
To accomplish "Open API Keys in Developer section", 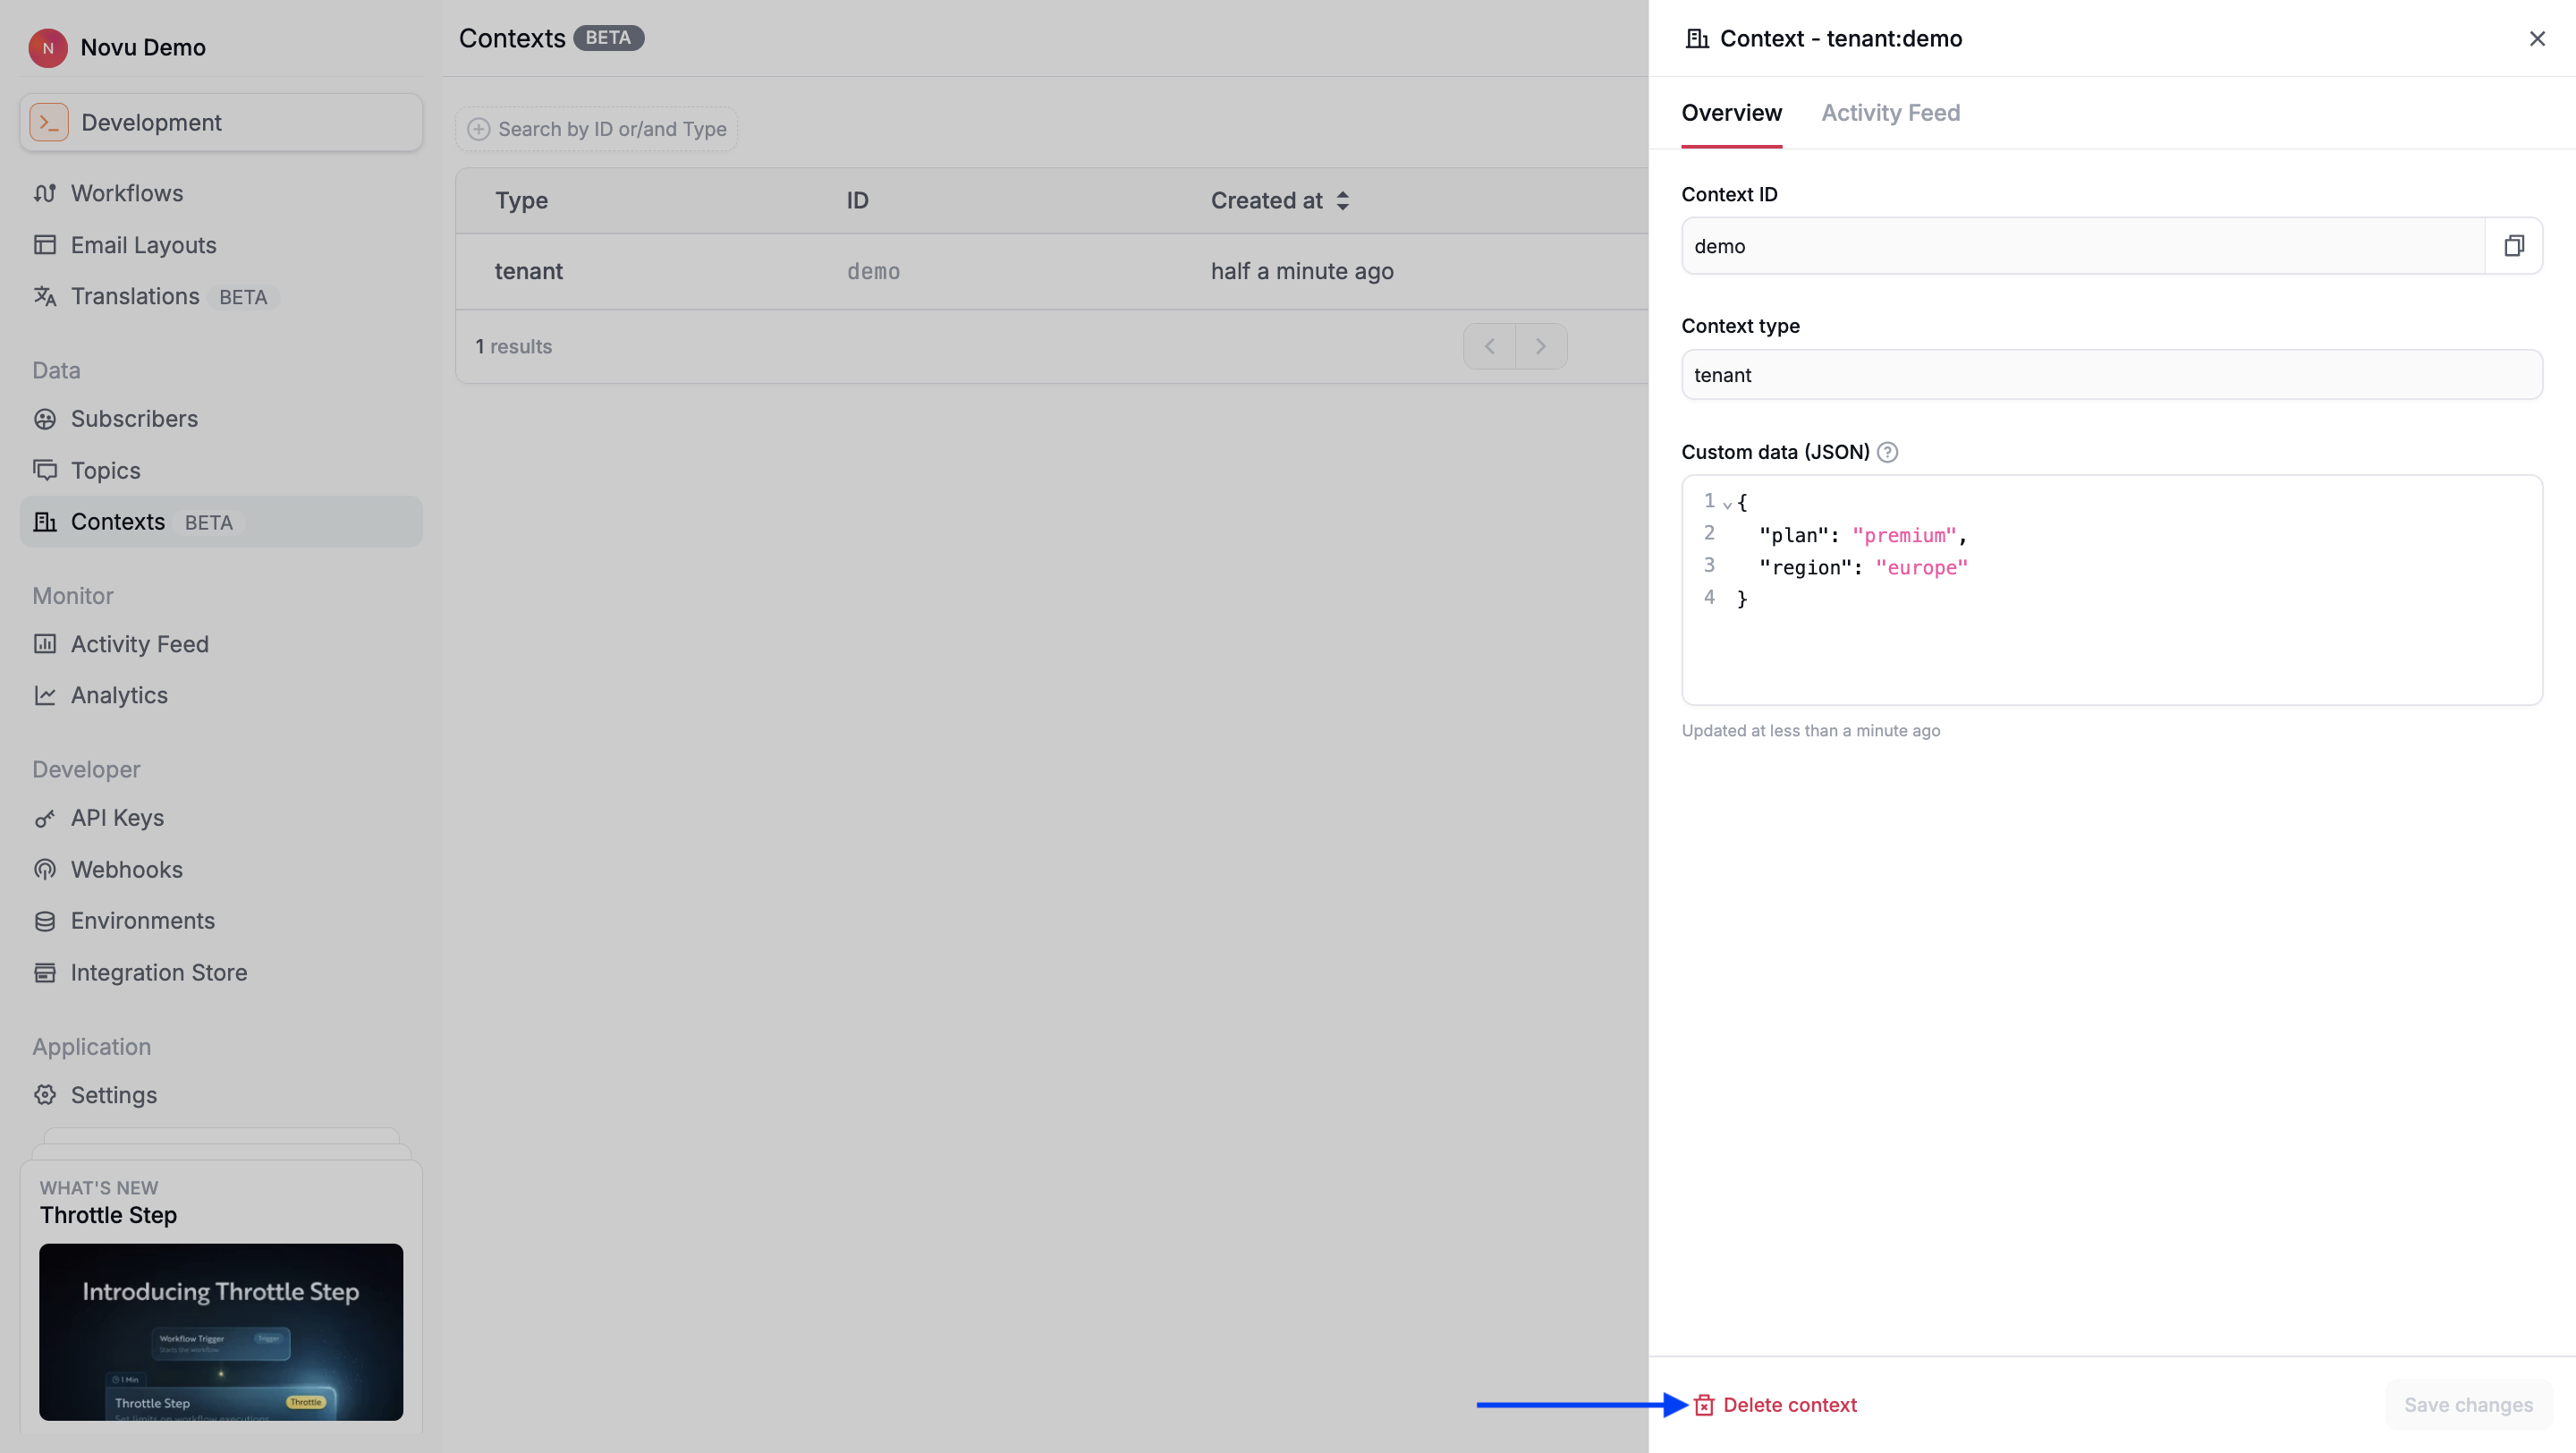I will click(x=117, y=818).
